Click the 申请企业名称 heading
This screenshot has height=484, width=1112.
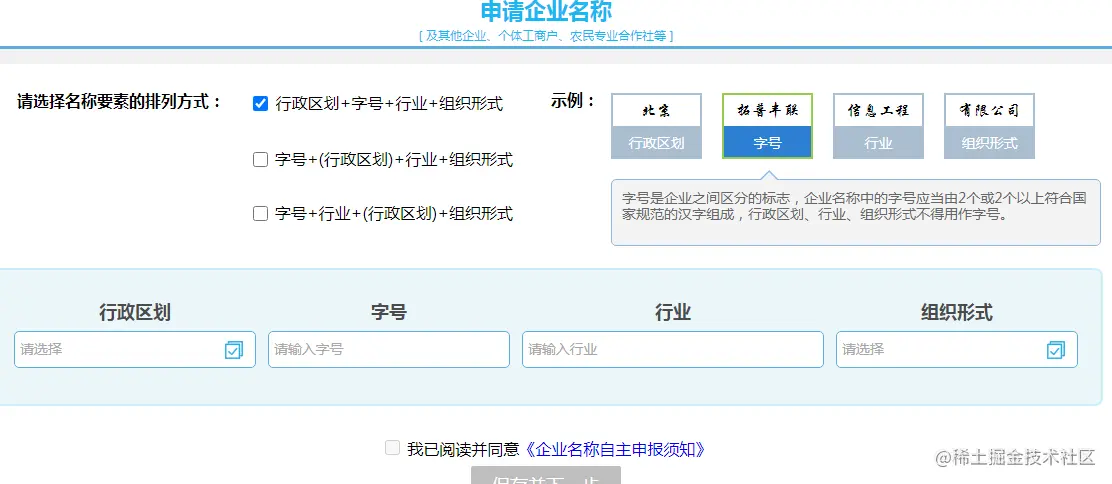click(x=546, y=11)
